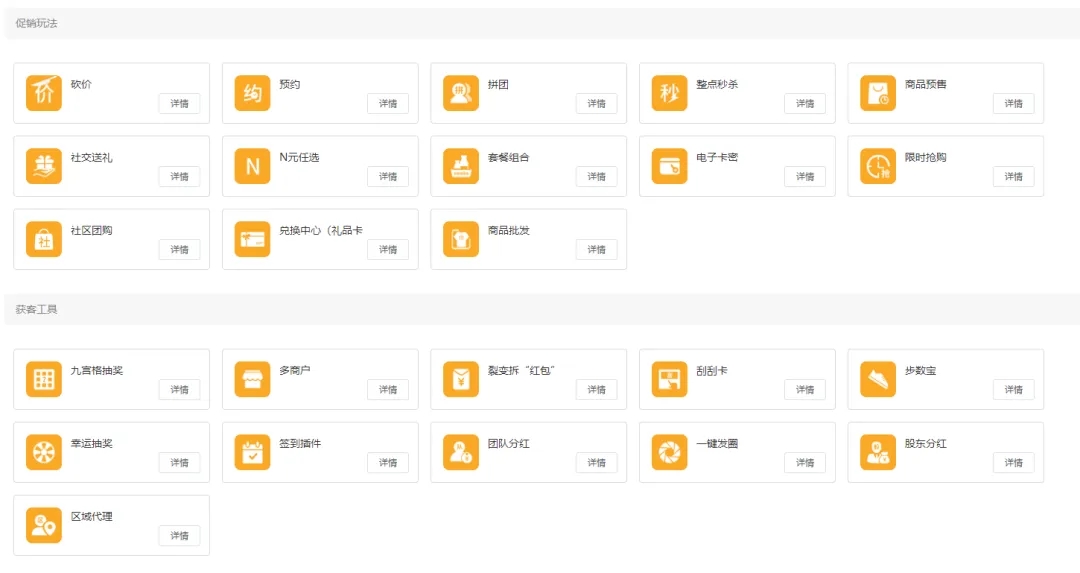Open the 商品预售 presale icon

click(x=878, y=93)
